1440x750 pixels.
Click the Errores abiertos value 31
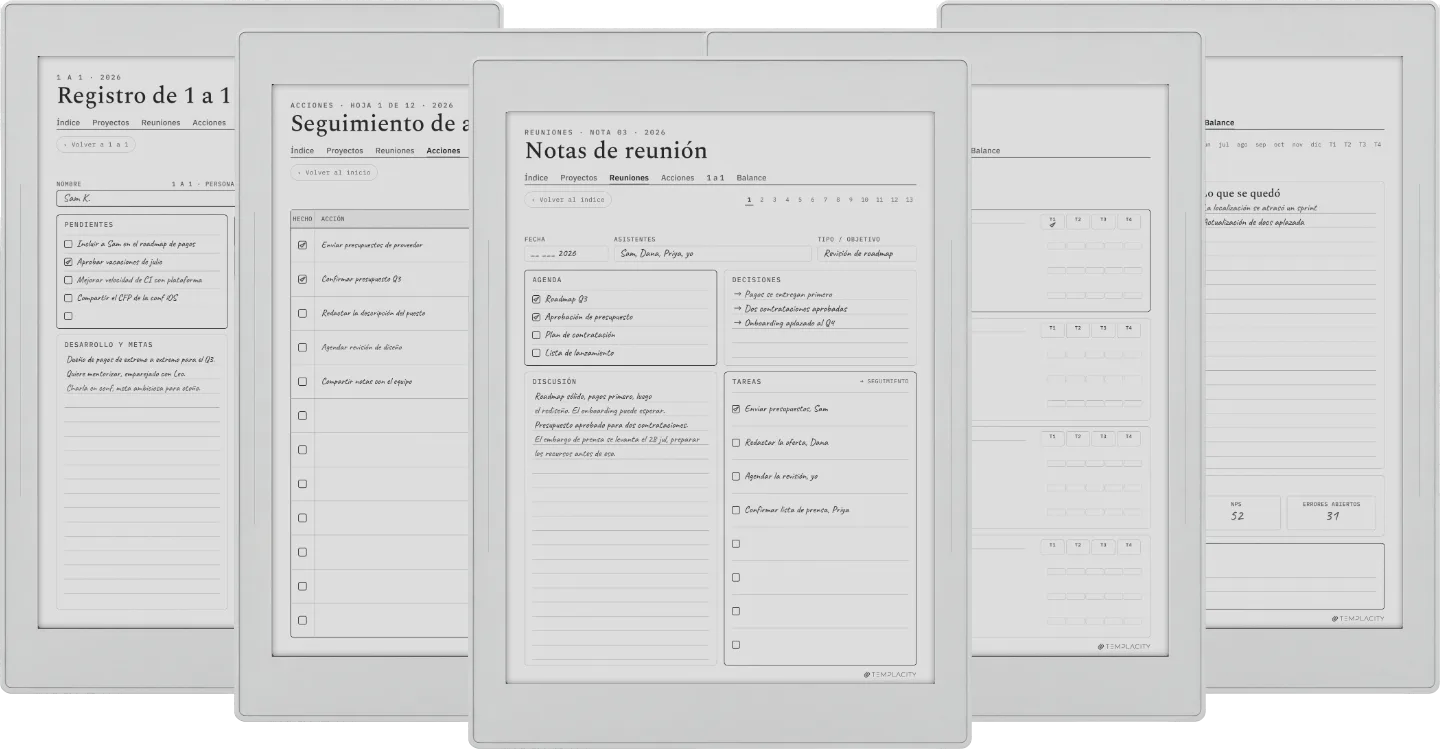[1332, 516]
